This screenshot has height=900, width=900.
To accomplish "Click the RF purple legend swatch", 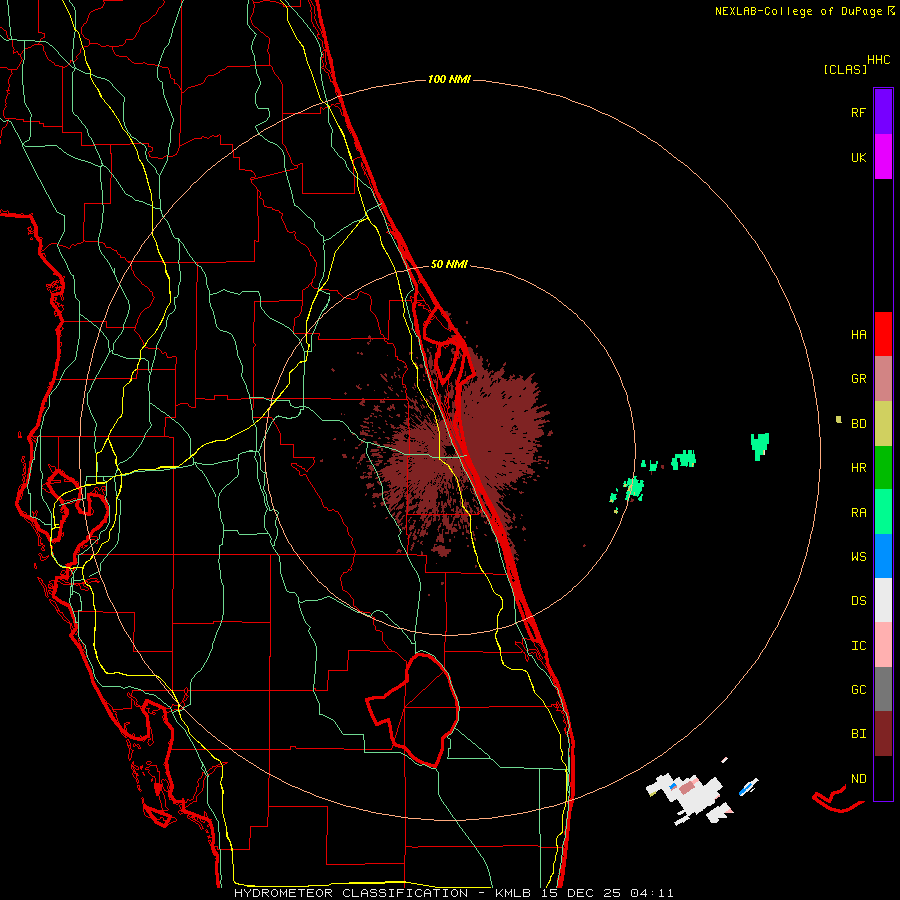I will coord(883,112).
